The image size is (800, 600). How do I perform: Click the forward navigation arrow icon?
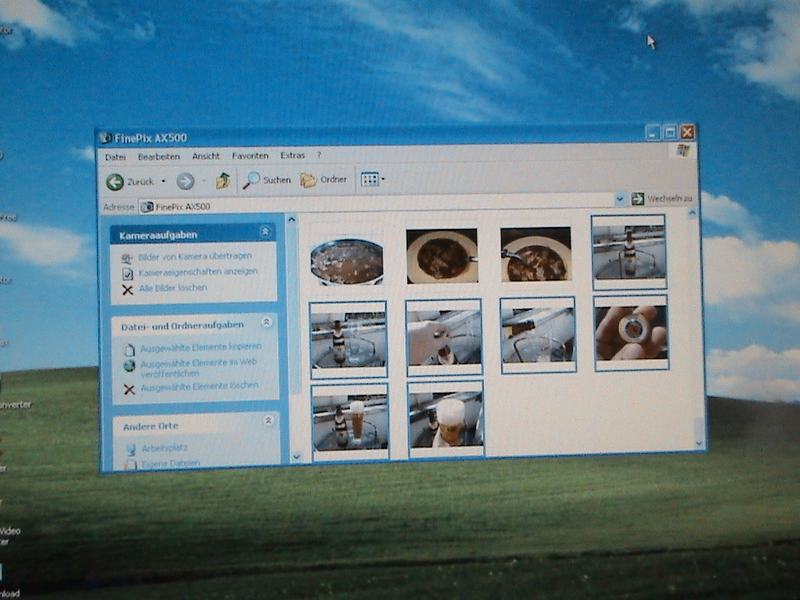tap(186, 181)
